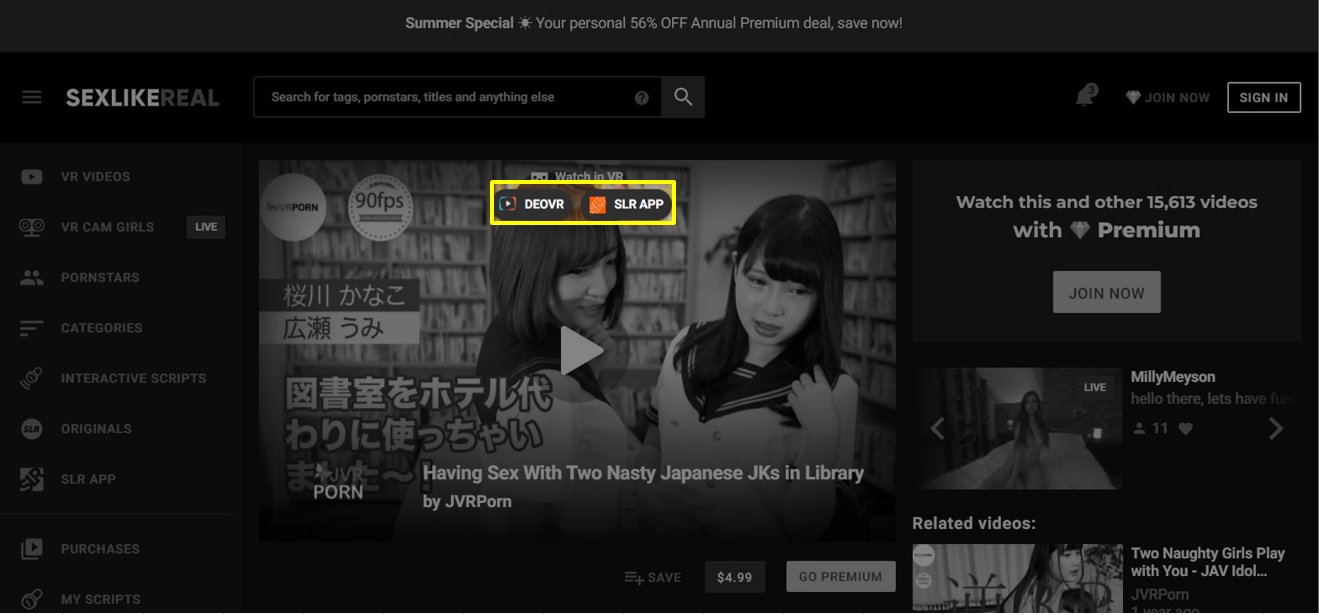Open Originals in the sidebar
Image resolution: width=1319 pixels, height=615 pixels.
pos(96,429)
